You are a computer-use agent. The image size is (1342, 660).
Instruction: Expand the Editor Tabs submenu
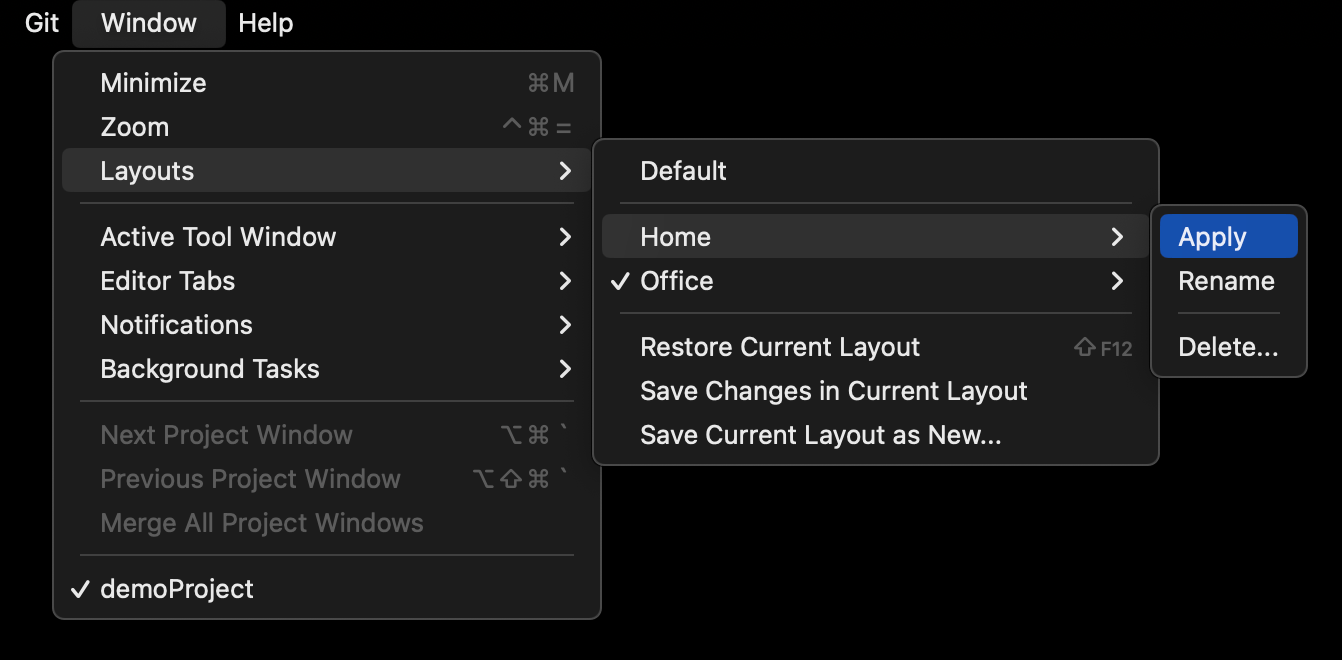[x=167, y=280]
